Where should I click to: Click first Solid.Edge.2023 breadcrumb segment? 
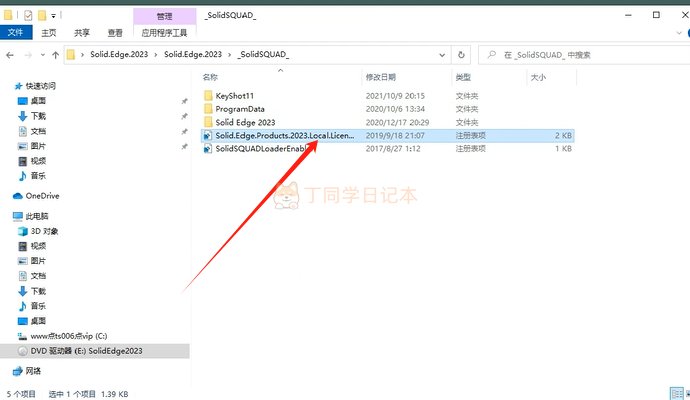pos(119,54)
